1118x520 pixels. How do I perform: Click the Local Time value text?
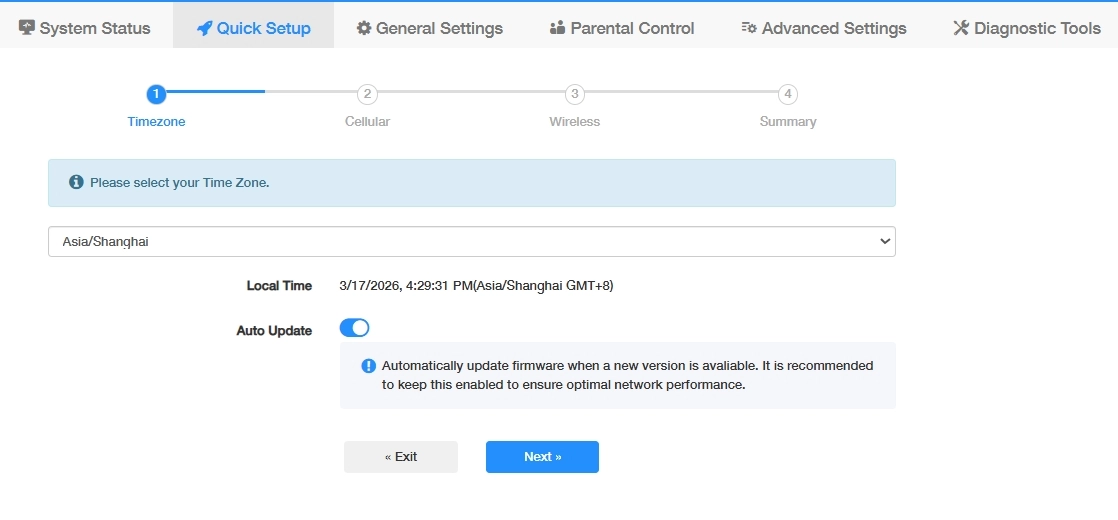click(476, 286)
